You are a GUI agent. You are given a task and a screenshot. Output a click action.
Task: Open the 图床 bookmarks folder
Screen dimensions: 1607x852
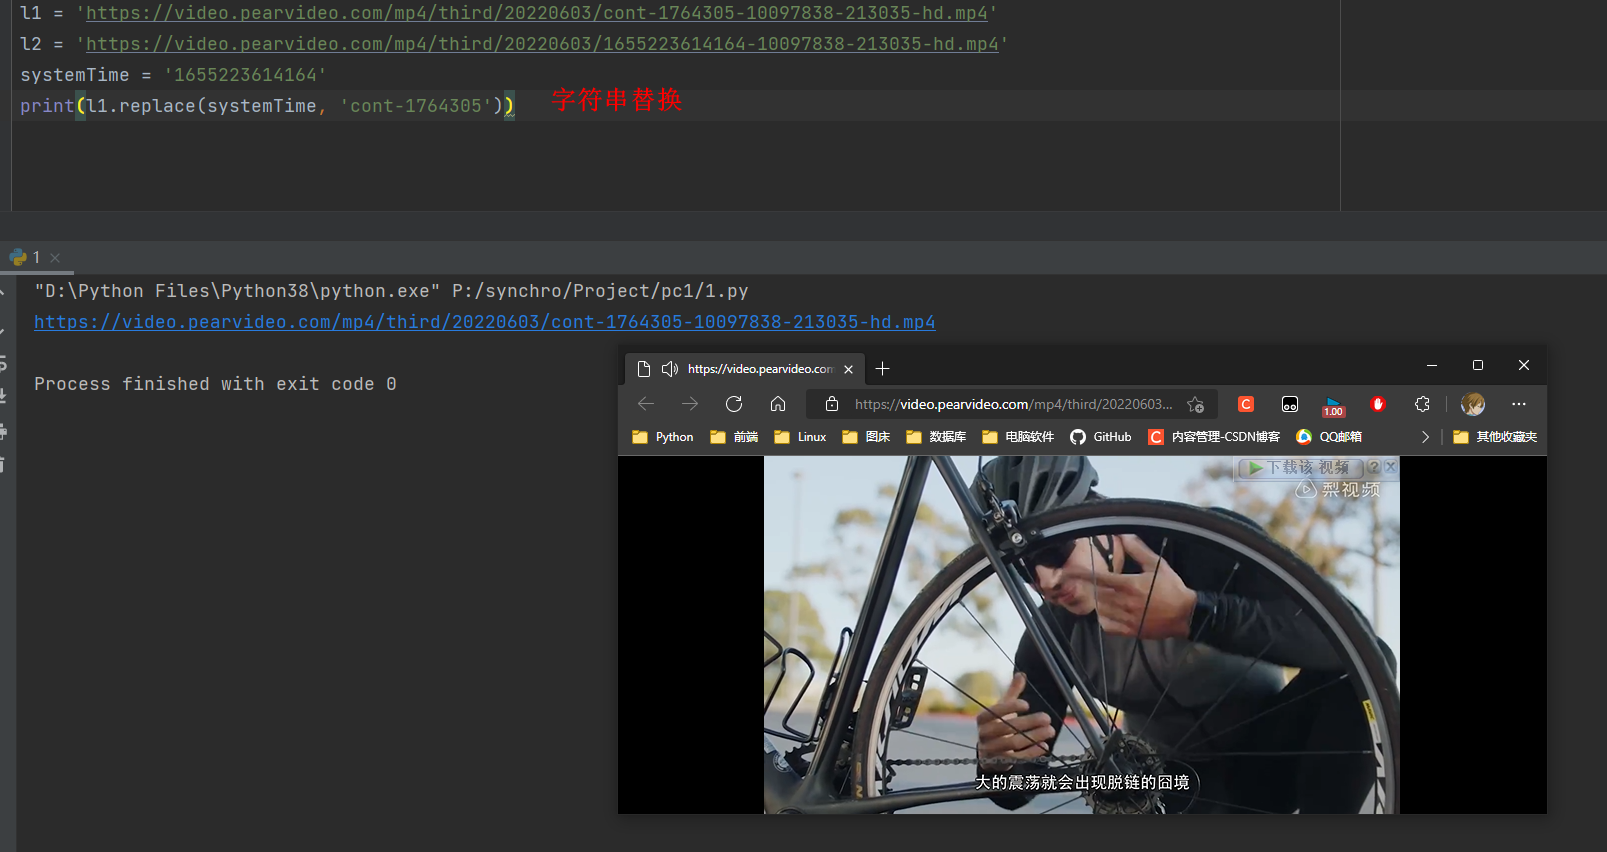866,437
